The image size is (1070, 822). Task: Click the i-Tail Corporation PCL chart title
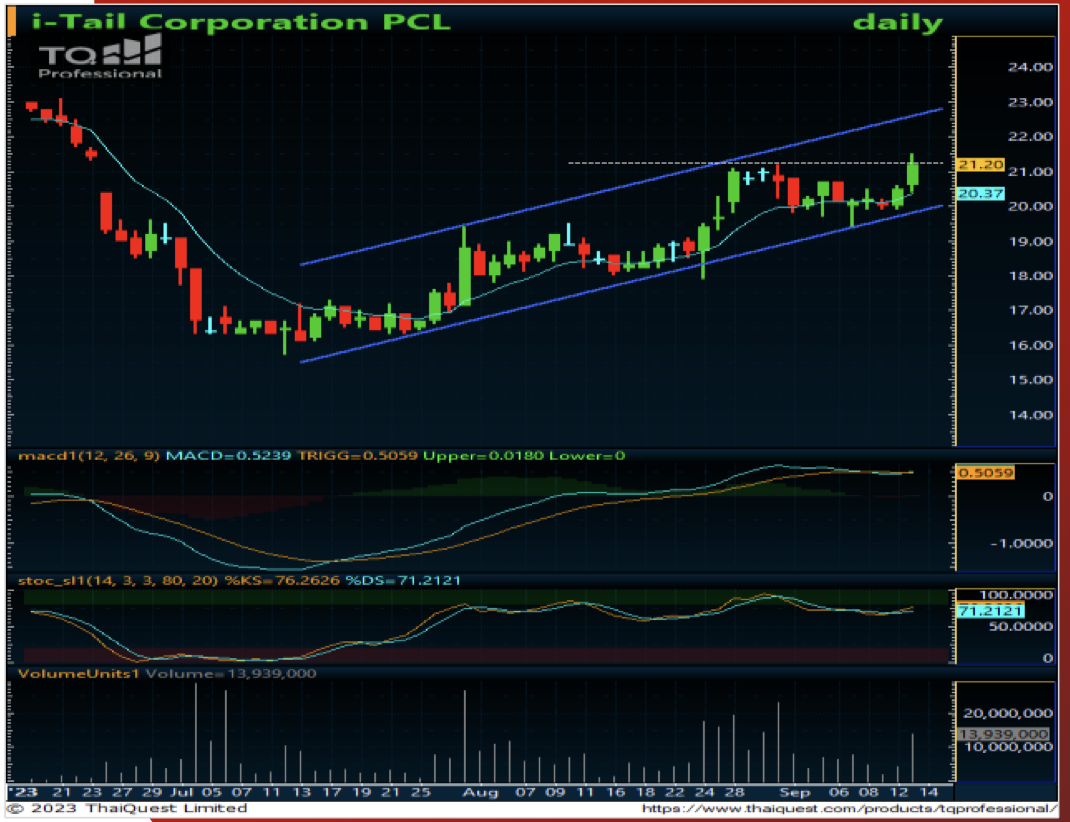coord(241,22)
